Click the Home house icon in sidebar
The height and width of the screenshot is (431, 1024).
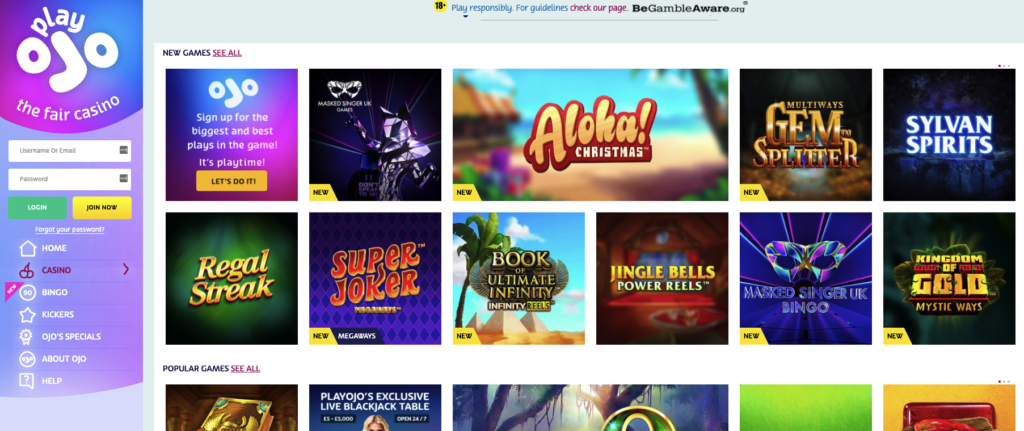pyautogui.click(x=27, y=248)
